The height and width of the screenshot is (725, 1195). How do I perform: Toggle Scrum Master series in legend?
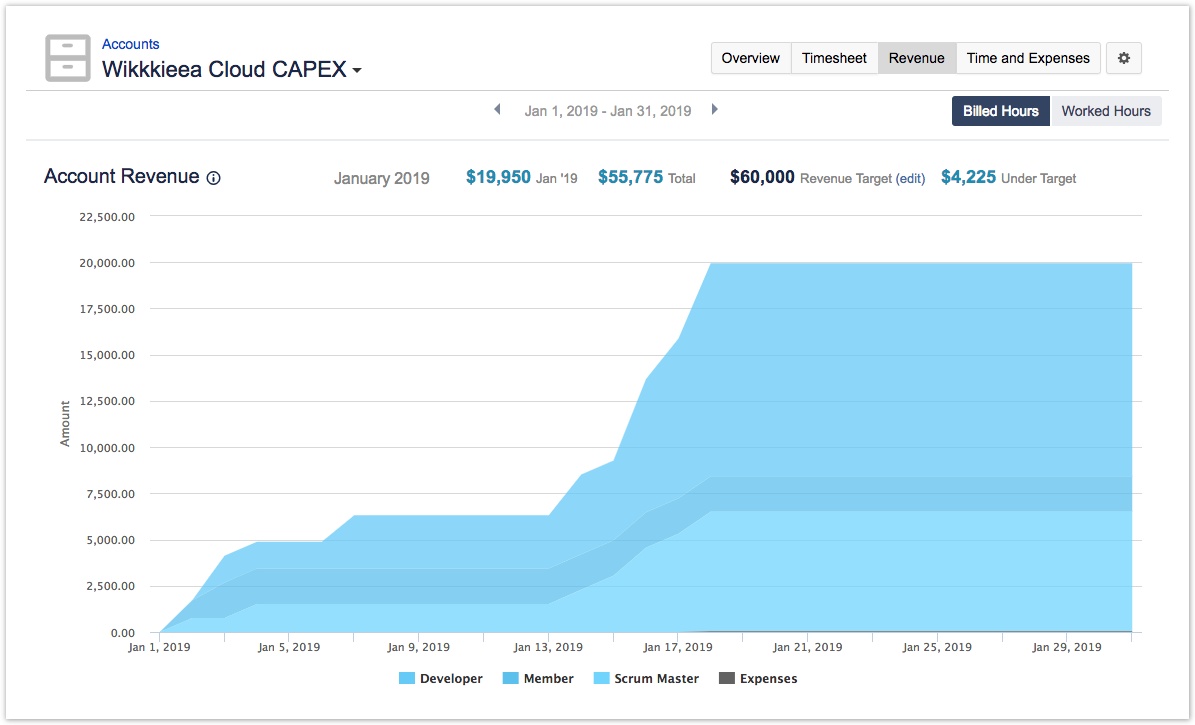tap(646, 678)
